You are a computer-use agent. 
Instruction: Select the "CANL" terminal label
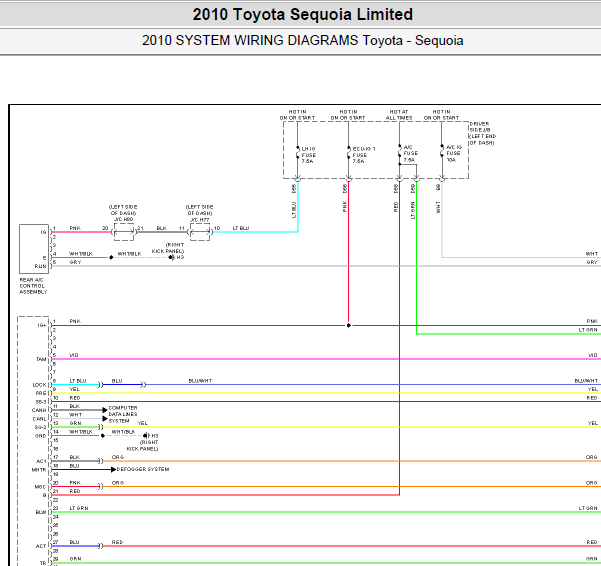(x=39, y=419)
